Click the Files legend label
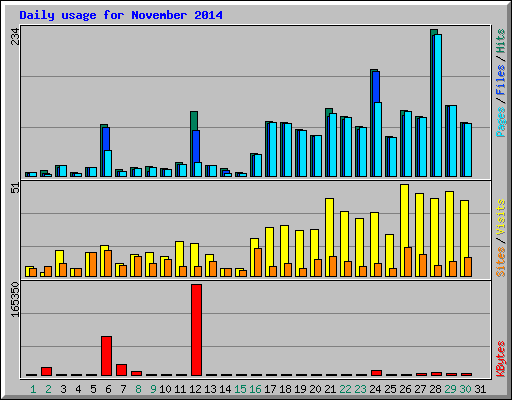Viewport: 512px width, 400px height. 500,79
